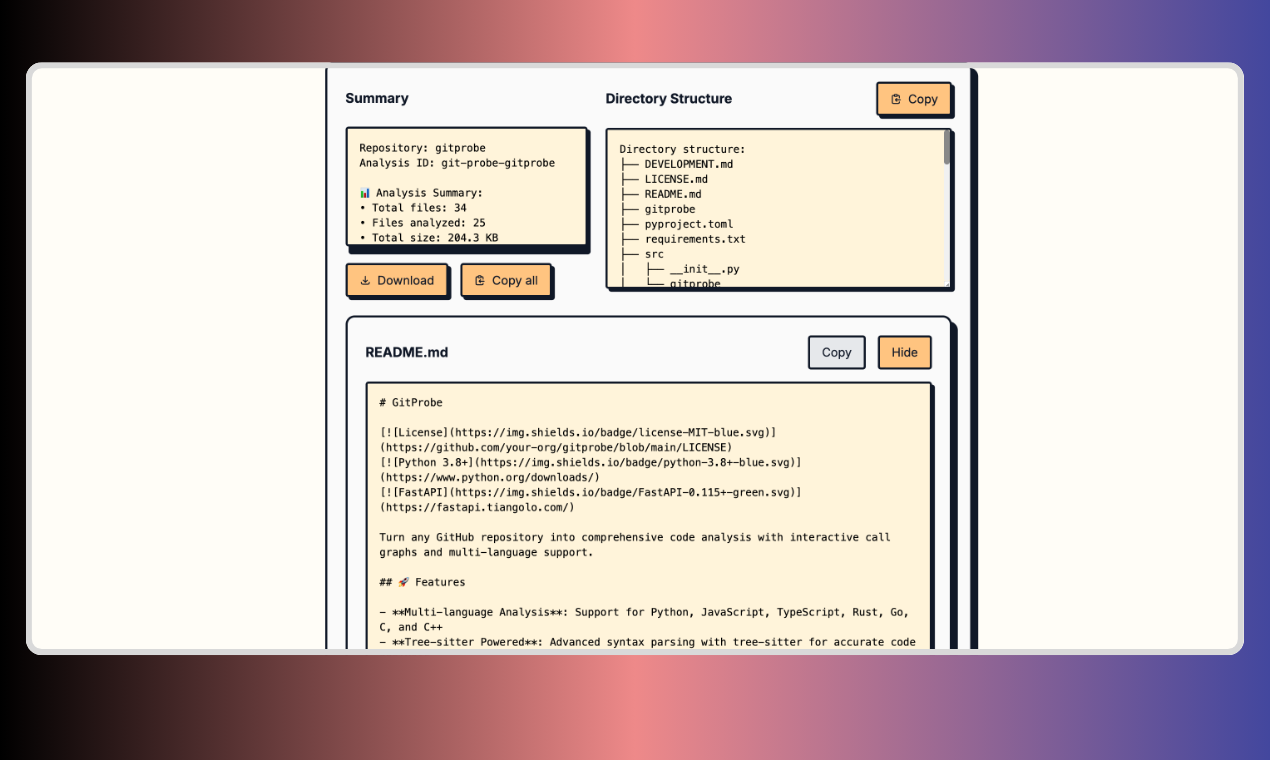Click the README.md section title
Screen dimensions: 1270x760
[x=407, y=352]
